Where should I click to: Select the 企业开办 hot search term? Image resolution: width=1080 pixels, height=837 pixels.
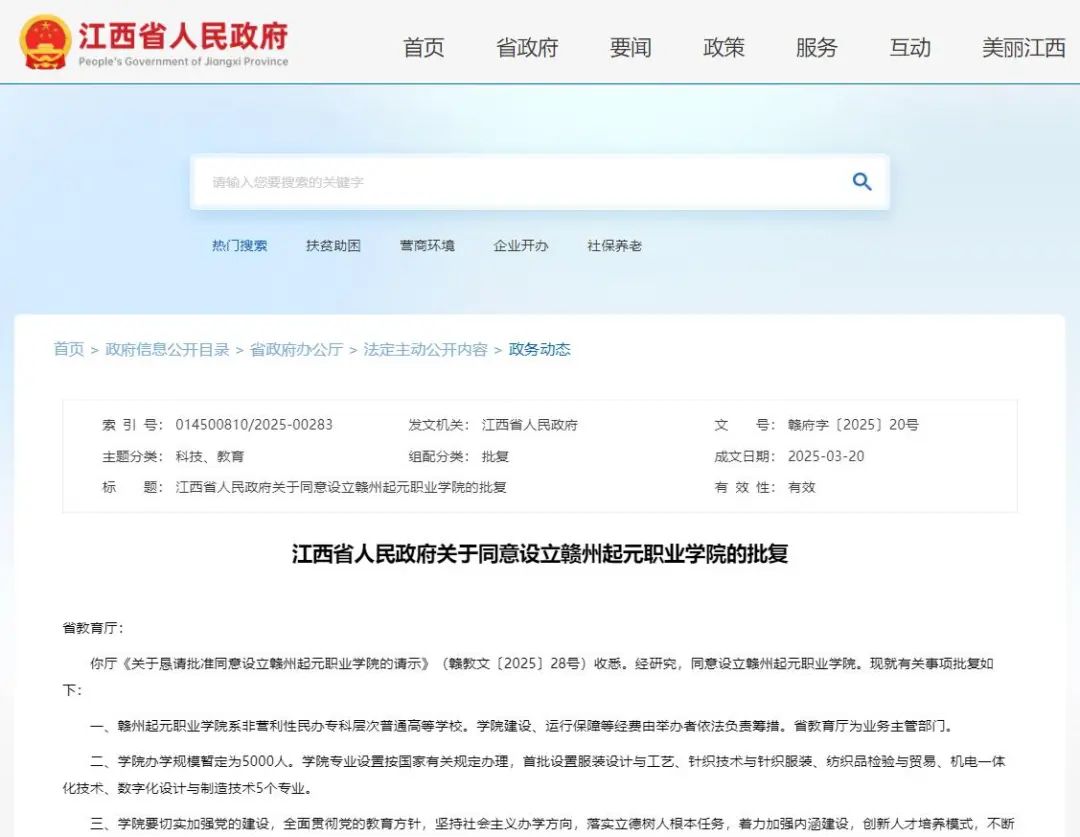point(520,246)
